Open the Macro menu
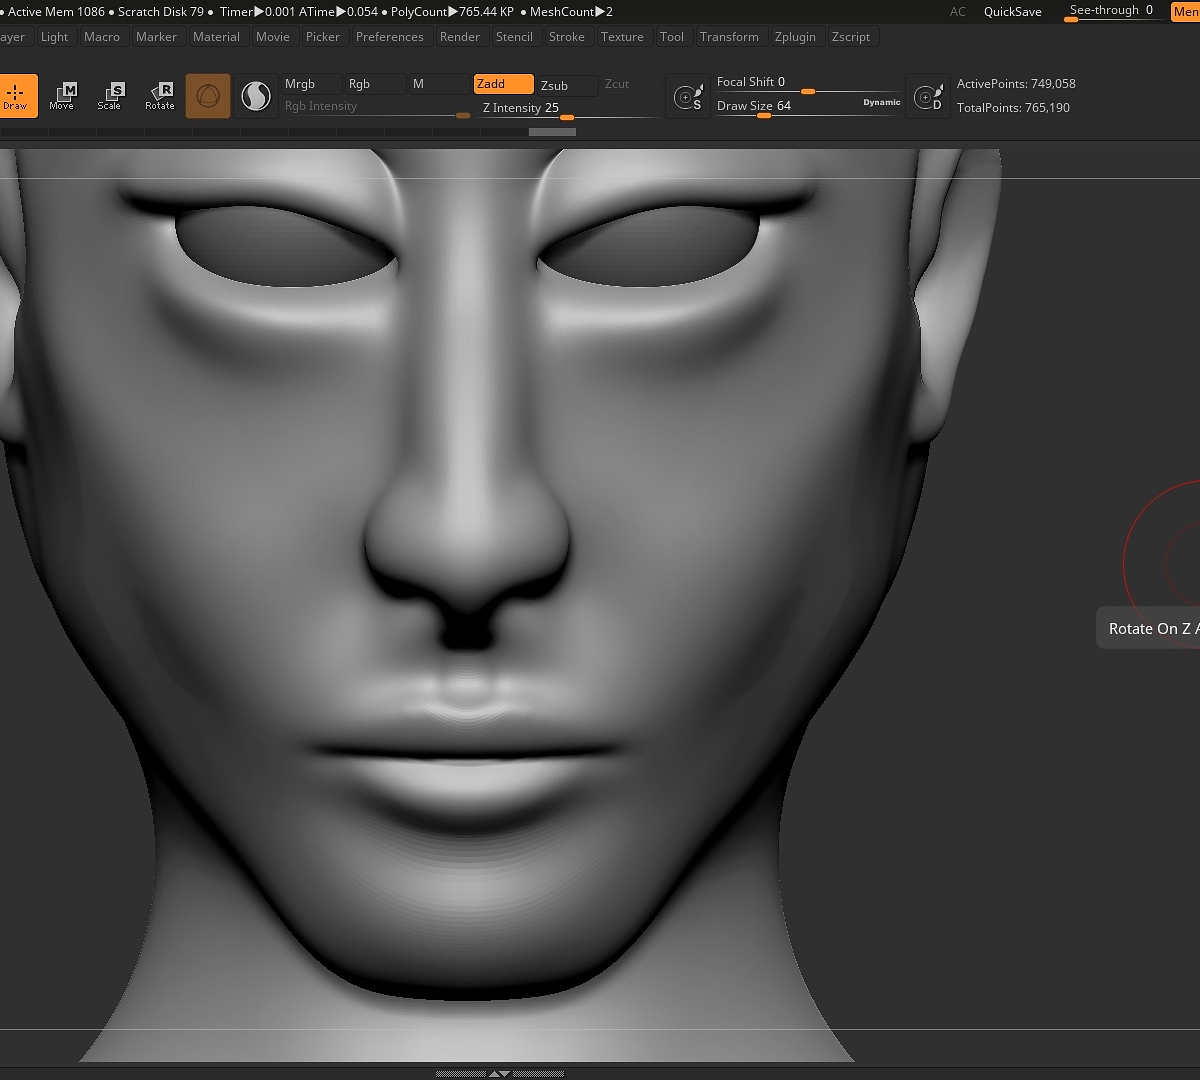 coord(102,37)
